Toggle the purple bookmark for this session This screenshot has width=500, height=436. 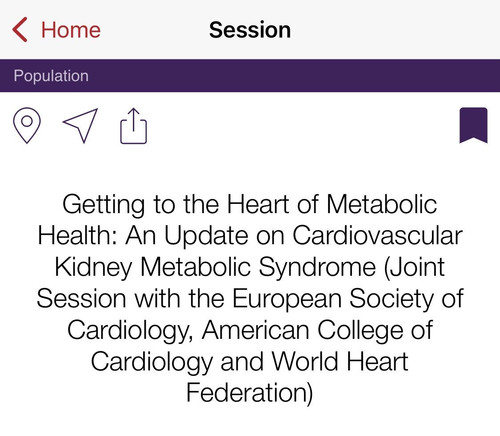tap(473, 125)
